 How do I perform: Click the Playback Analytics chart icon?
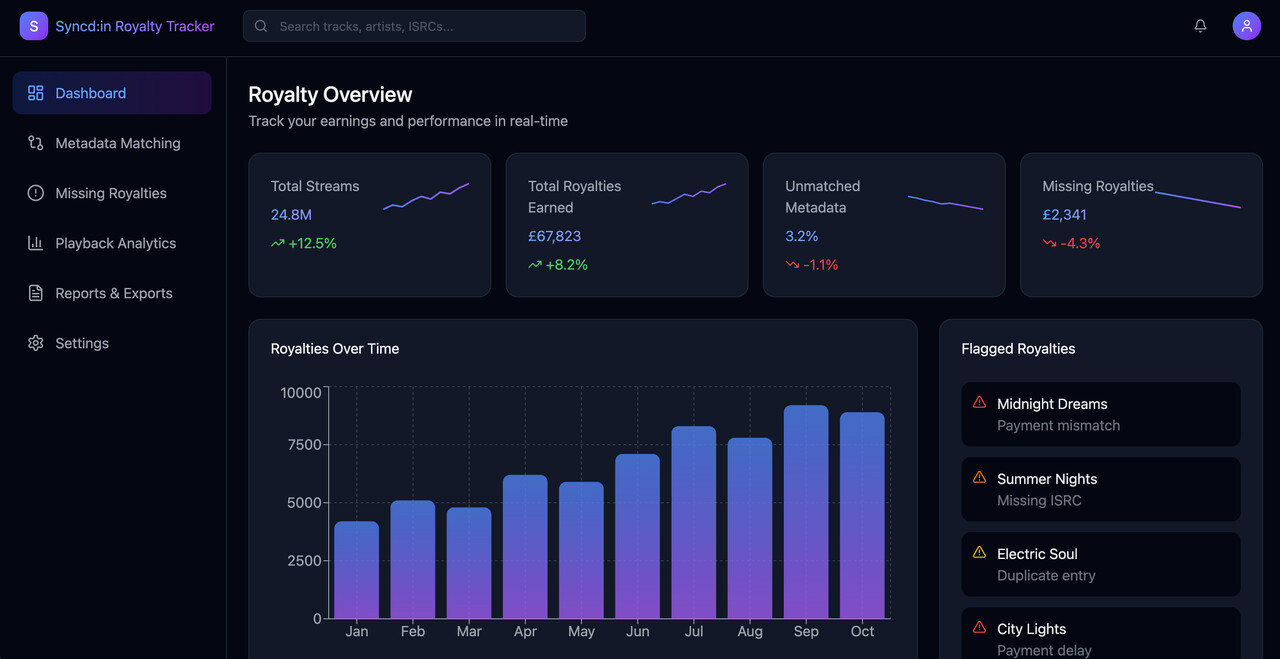coord(36,243)
